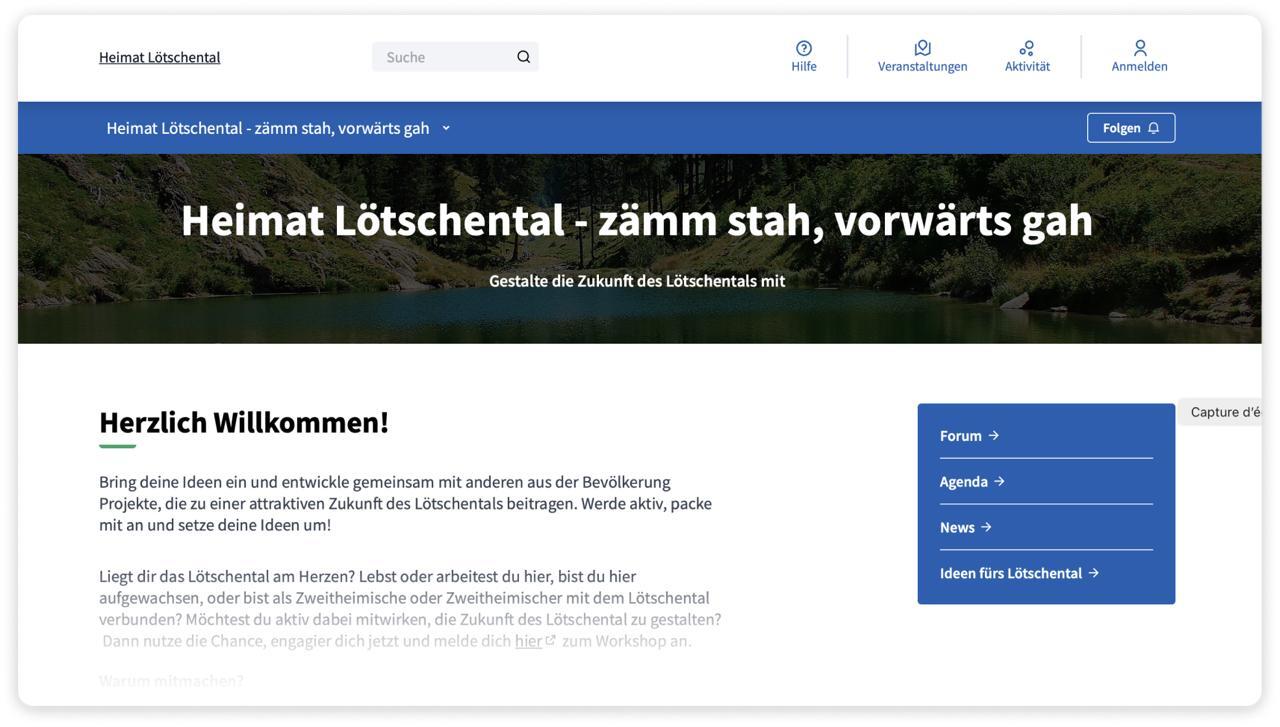Click arrow beside Ideen fürs Lötschental
This screenshot has height=727, width=1280.
[1093, 574]
